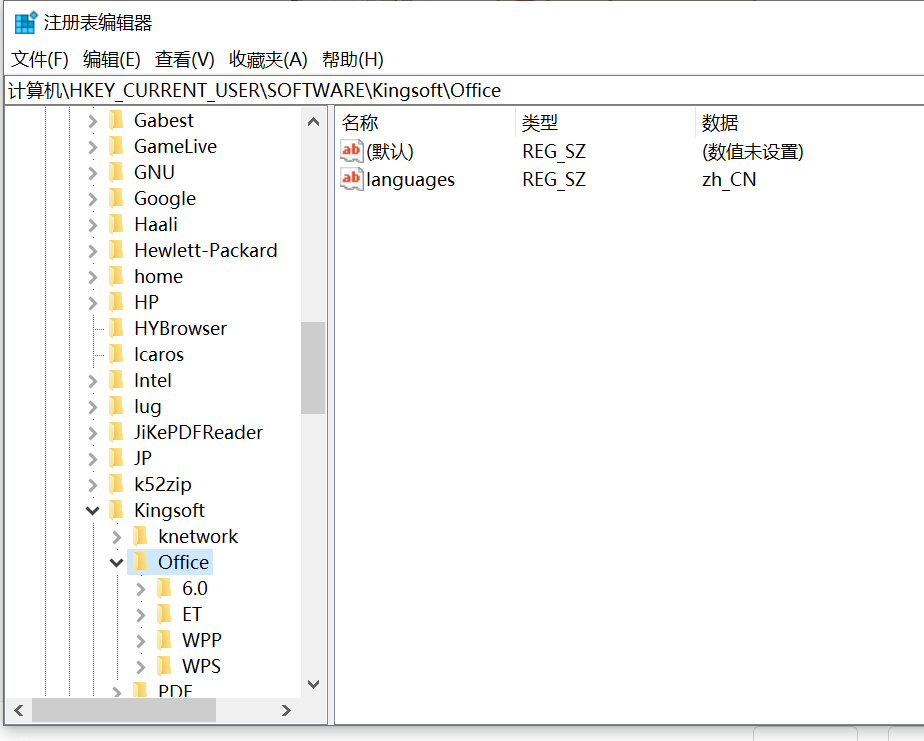Click the WPS subkey folder icon
This screenshot has width=924, height=741.
pyautogui.click(x=165, y=666)
